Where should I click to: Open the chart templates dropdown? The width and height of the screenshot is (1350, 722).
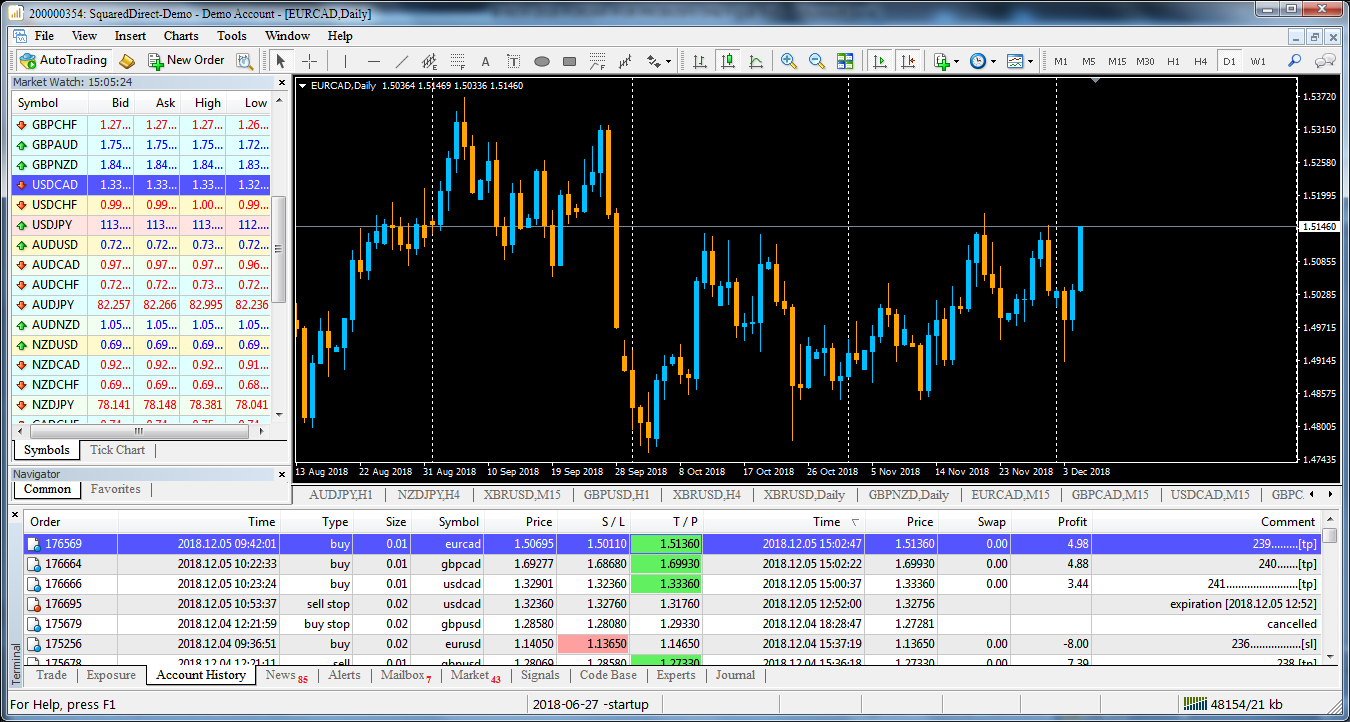[1020, 61]
